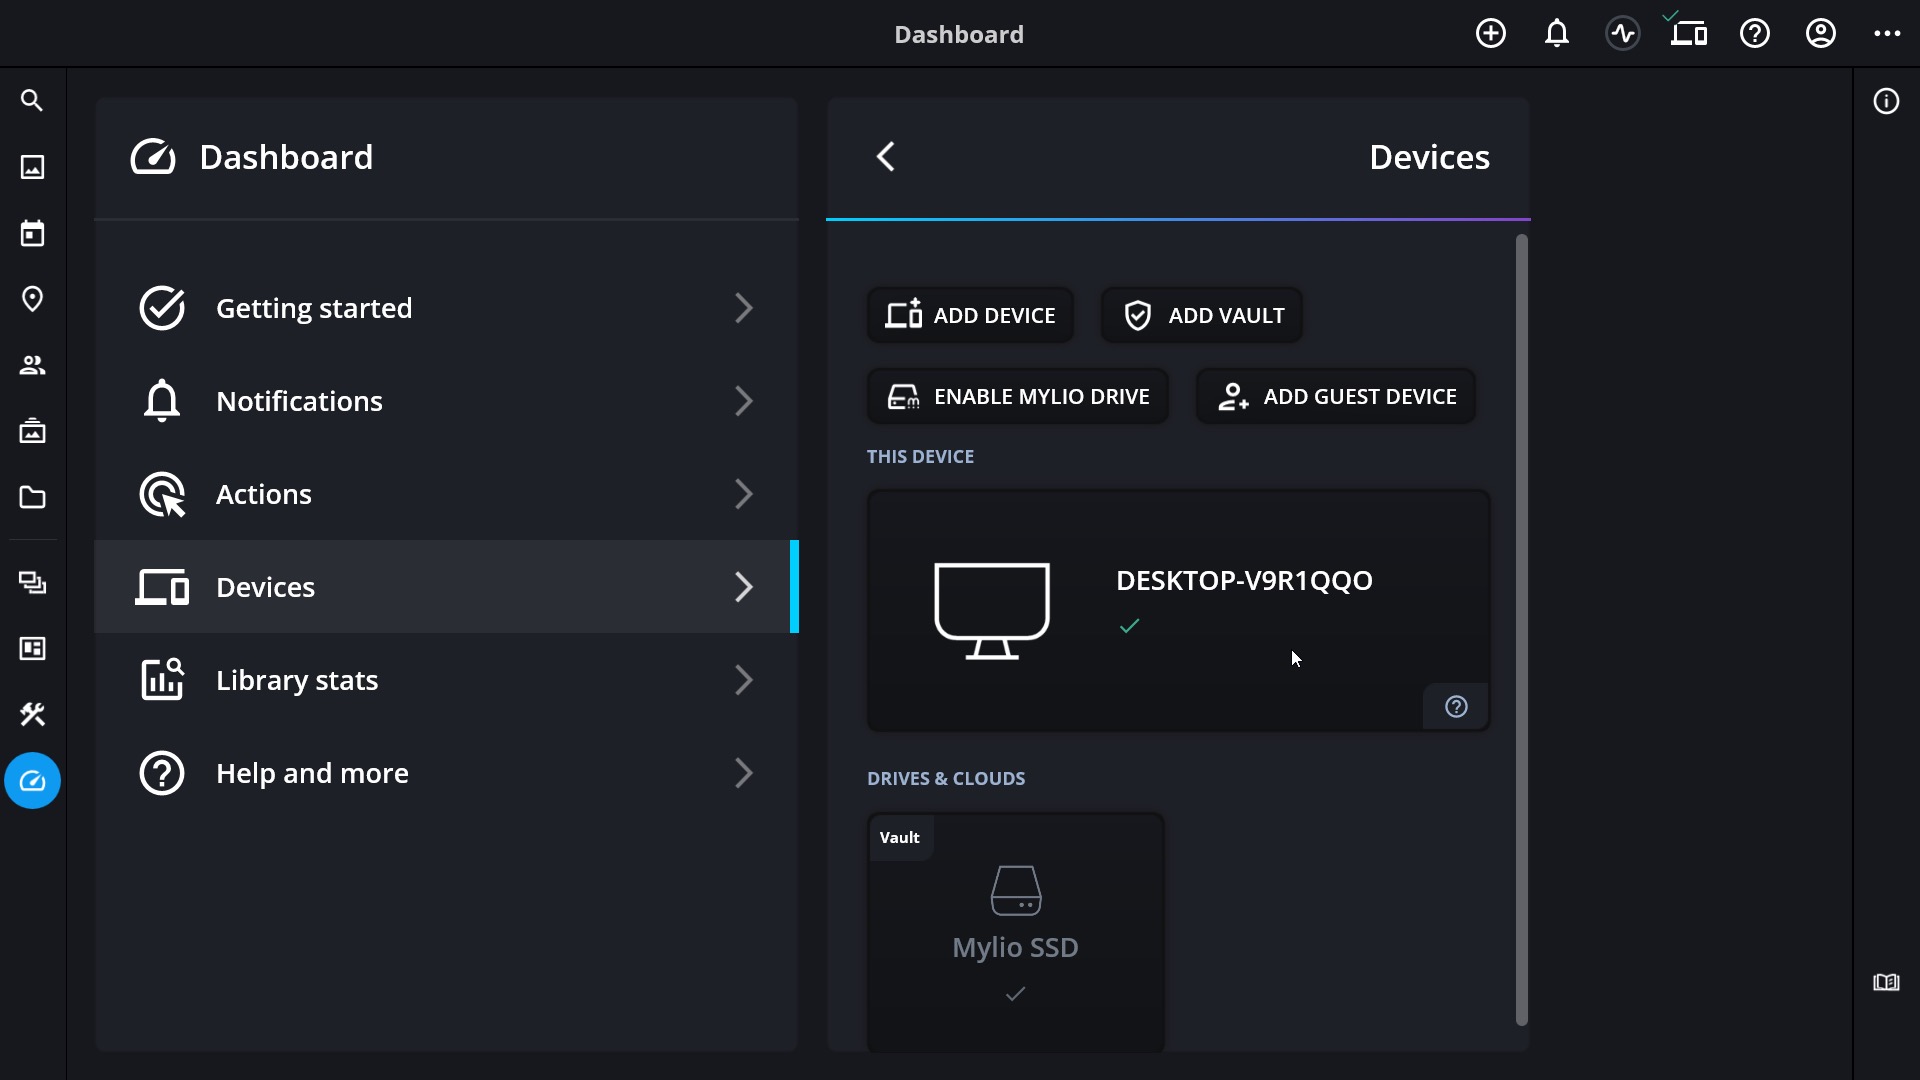The image size is (1920, 1080).
Task: Click the drive icon on Mylio SSD card
Action: tap(1015, 890)
